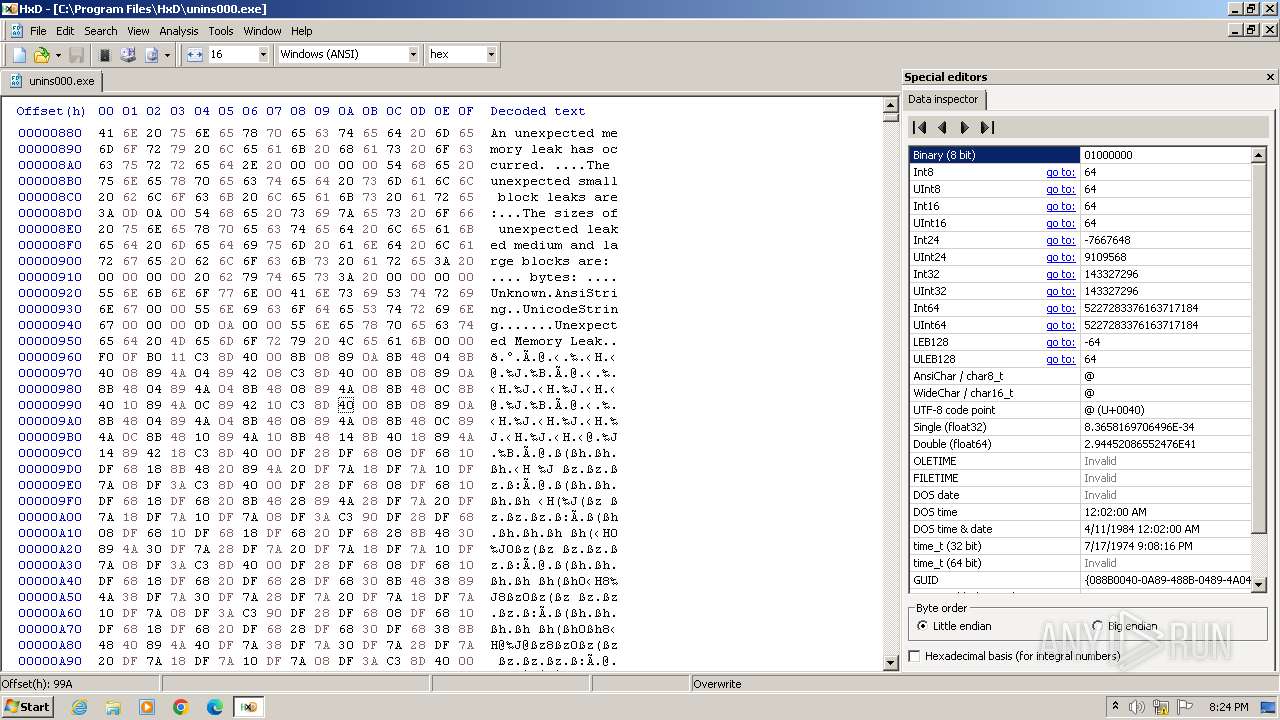The image size is (1280, 720).
Task: Open the Analysis menu
Action: (x=179, y=31)
